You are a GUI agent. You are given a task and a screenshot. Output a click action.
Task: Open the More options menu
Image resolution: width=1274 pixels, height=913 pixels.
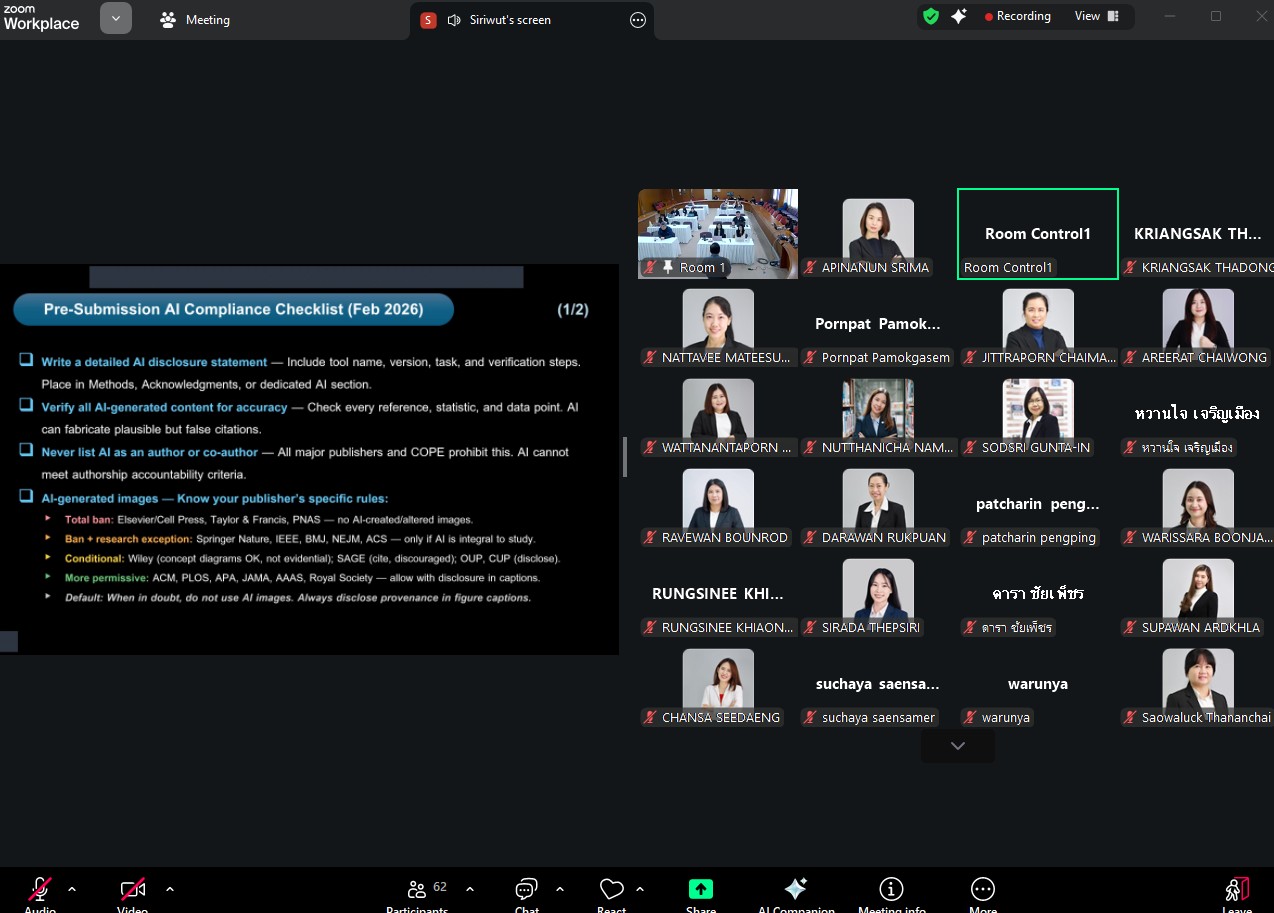[x=983, y=889]
